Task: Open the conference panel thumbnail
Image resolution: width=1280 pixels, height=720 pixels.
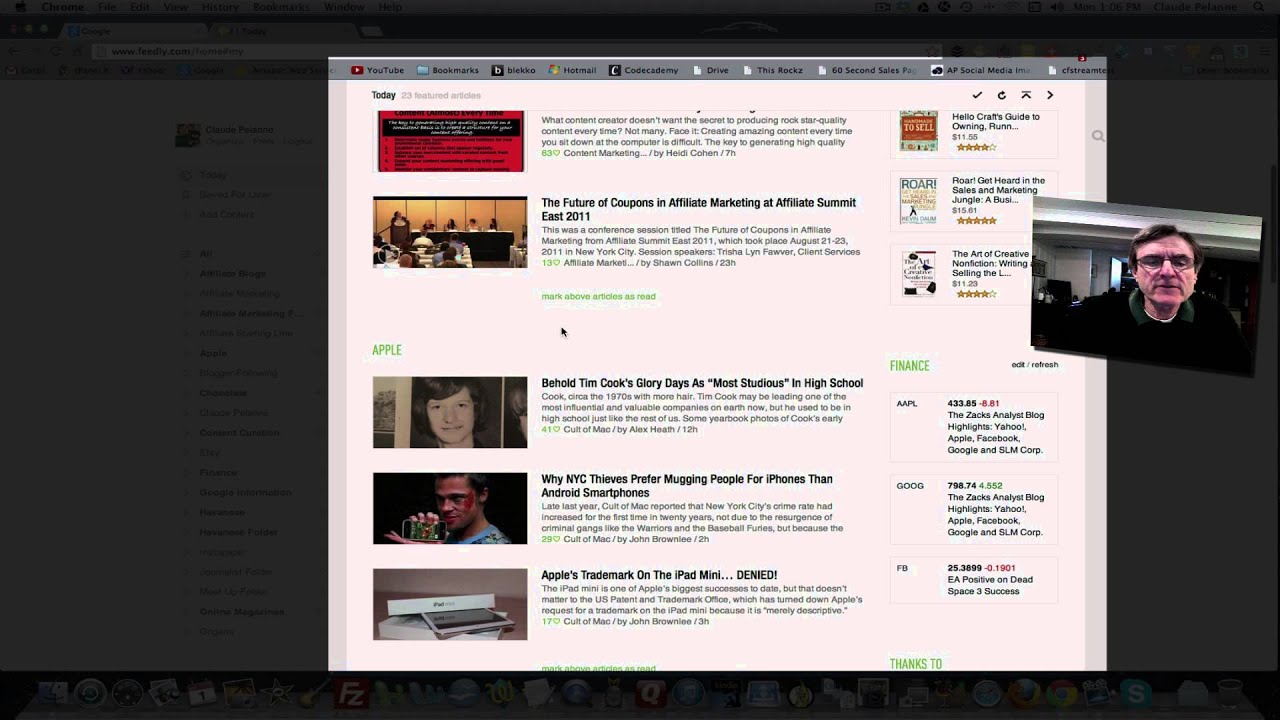Action: 450,232
